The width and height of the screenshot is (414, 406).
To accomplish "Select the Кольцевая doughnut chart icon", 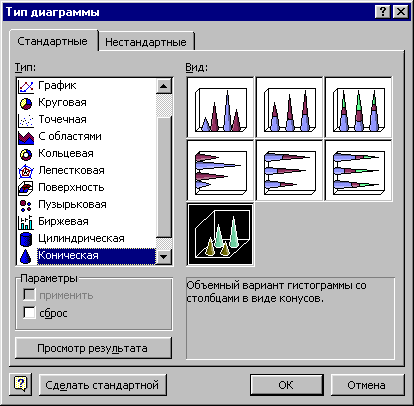I will 26,154.
